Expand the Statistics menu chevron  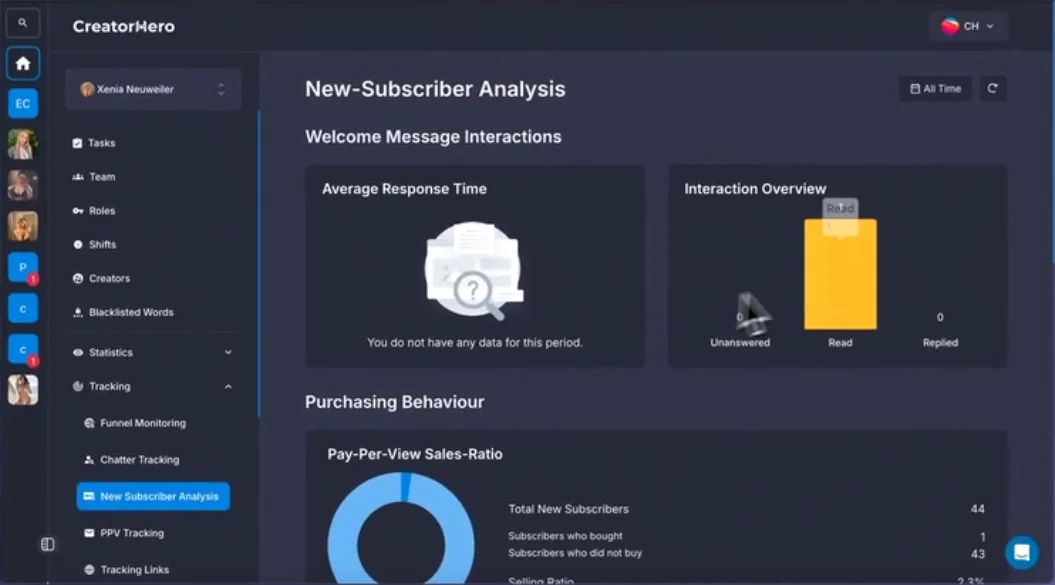[228, 352]
